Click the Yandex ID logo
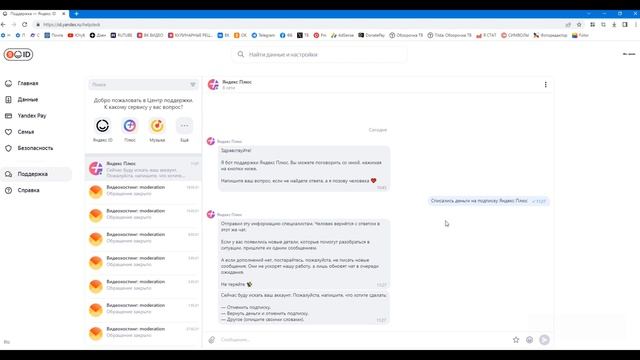 pyautogui.click(x=18, y=54)
